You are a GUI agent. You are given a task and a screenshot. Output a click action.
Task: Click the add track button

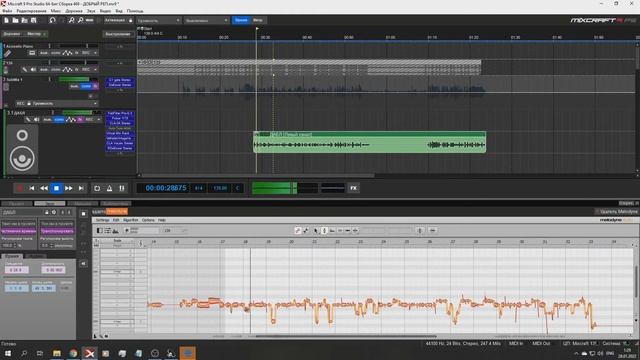pos(12,34)
